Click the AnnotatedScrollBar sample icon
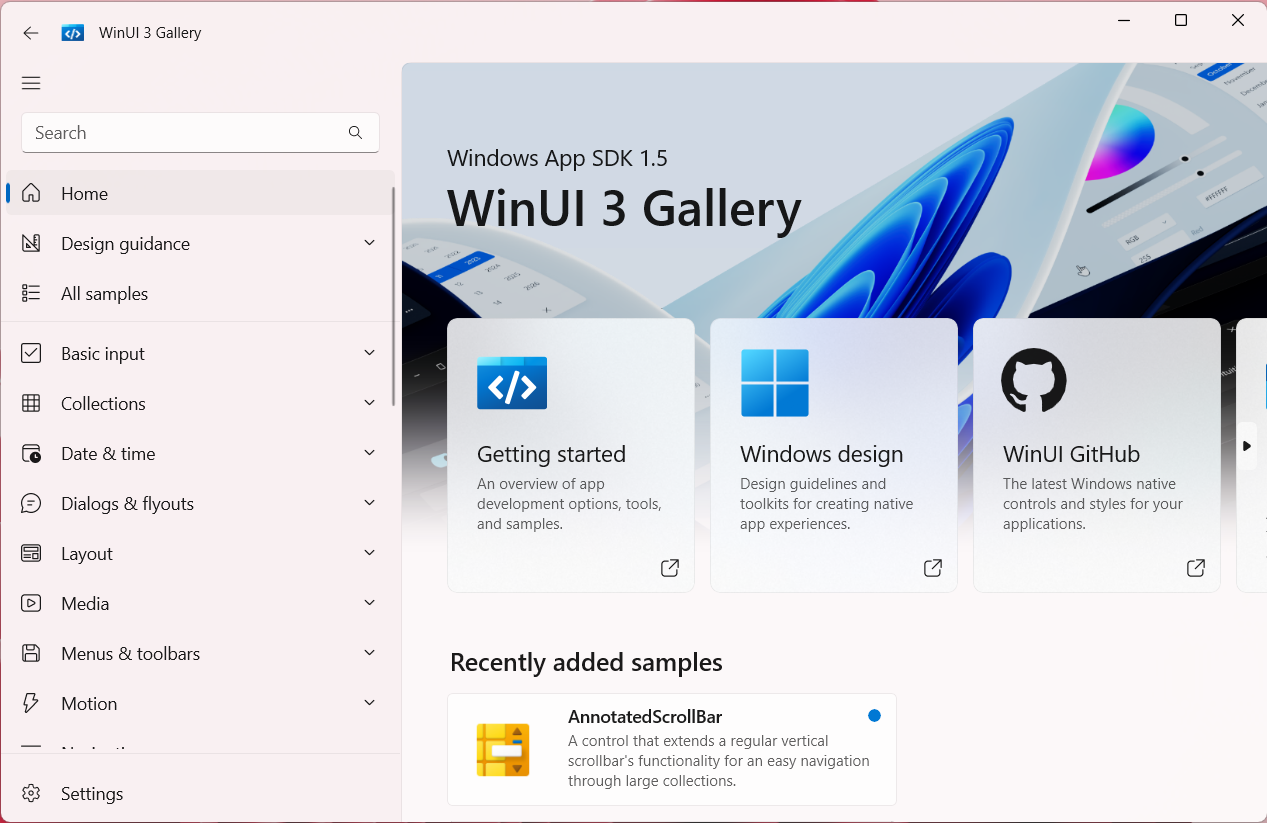 click(502, 750)
